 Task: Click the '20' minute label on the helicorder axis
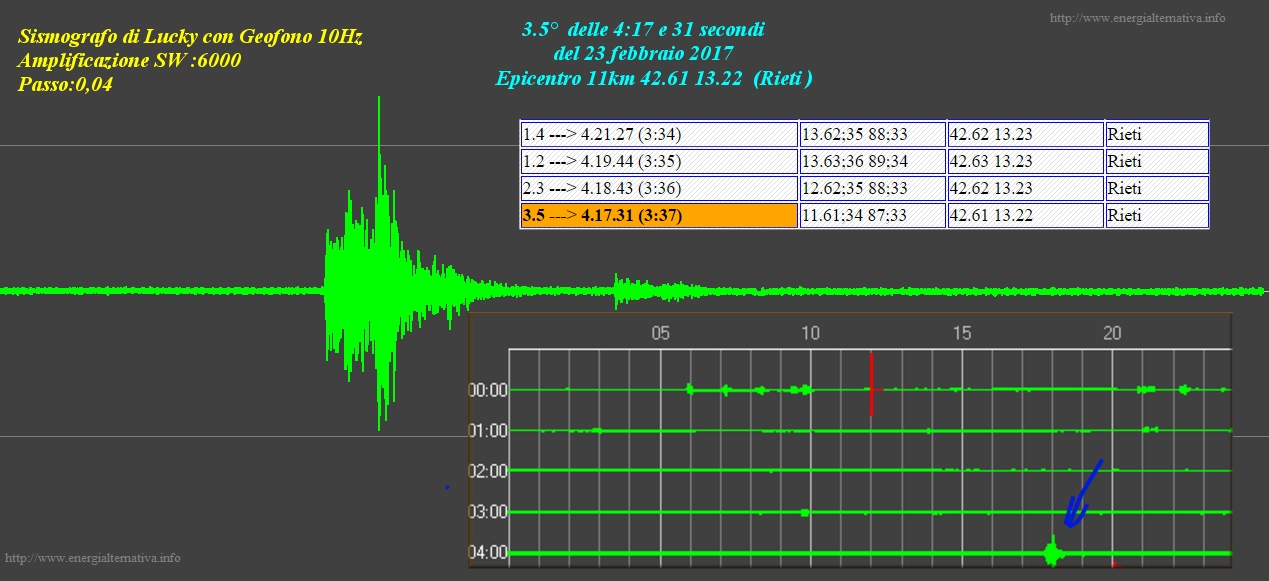click(1114, 334)
